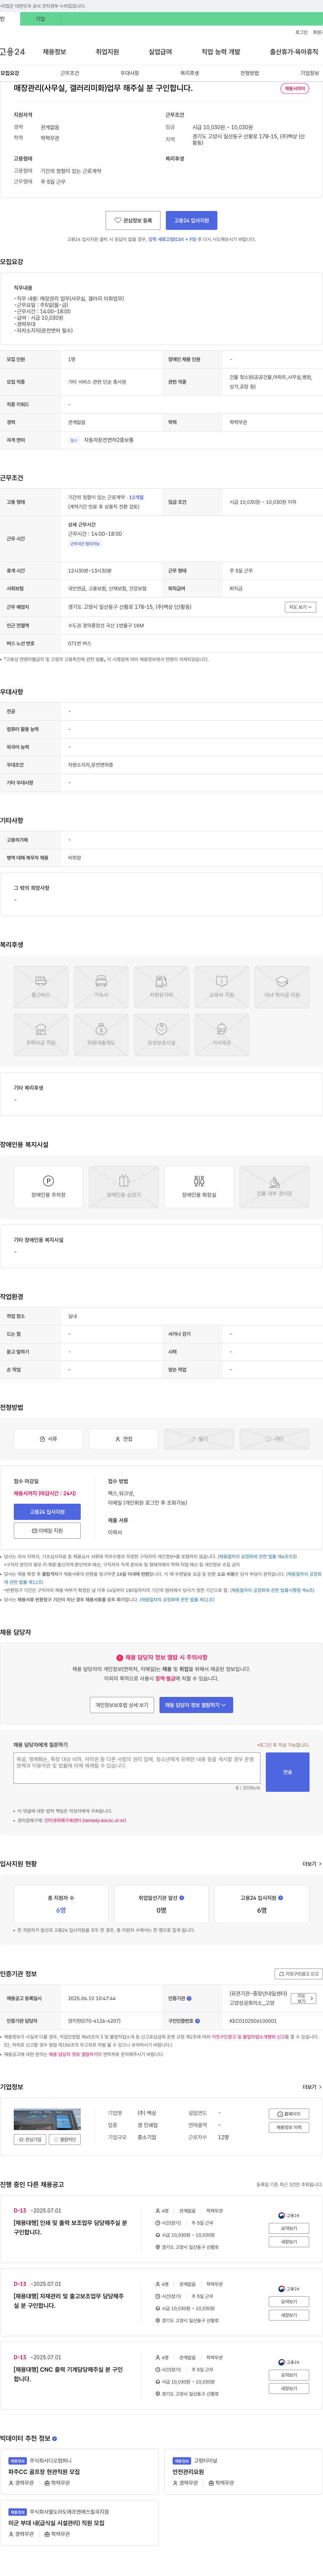Click the 채용 담당자에게 질문하기 text area
The image size is (323, 2576).
137,1768
